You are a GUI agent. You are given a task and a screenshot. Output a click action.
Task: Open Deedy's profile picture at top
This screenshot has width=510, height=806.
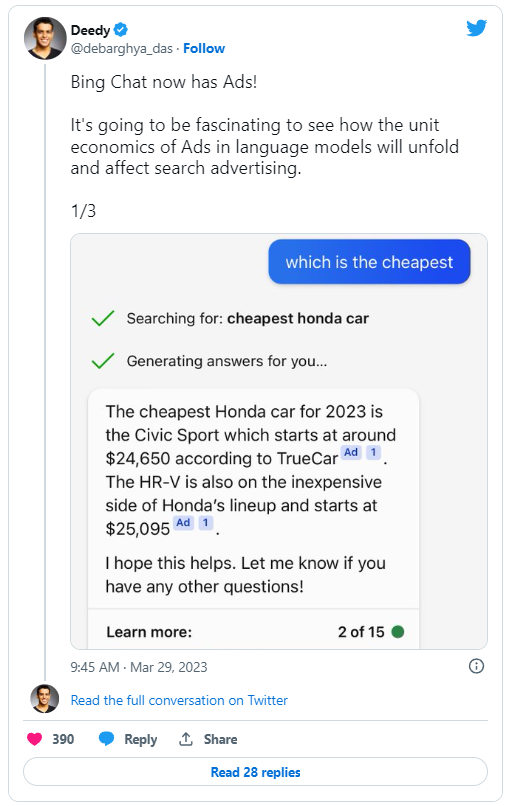pyautogui.click(x=45, y=38)
